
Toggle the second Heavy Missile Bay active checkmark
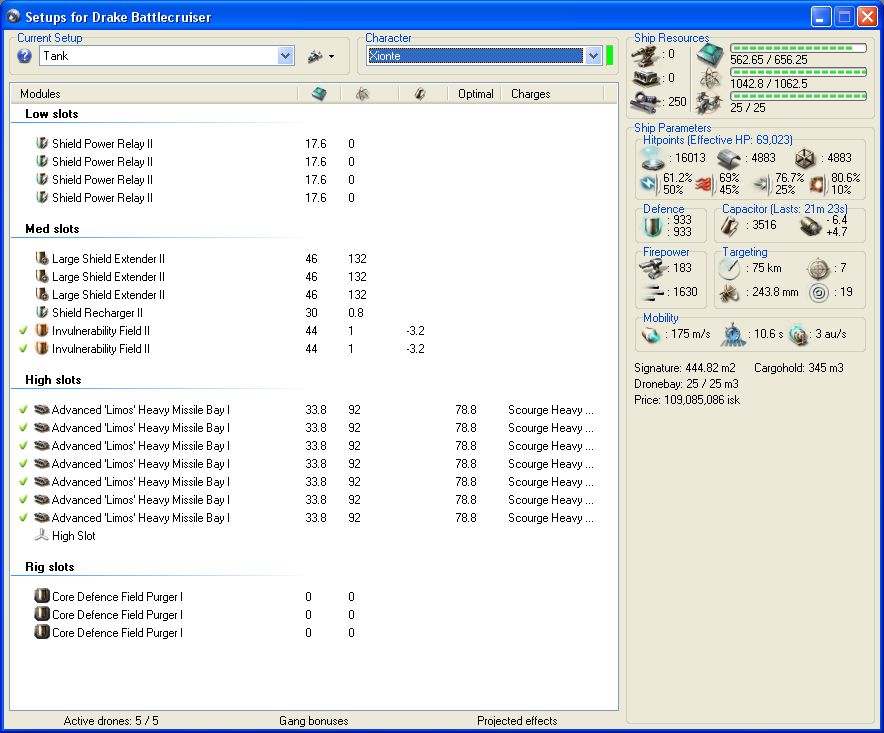pos(23,428)
